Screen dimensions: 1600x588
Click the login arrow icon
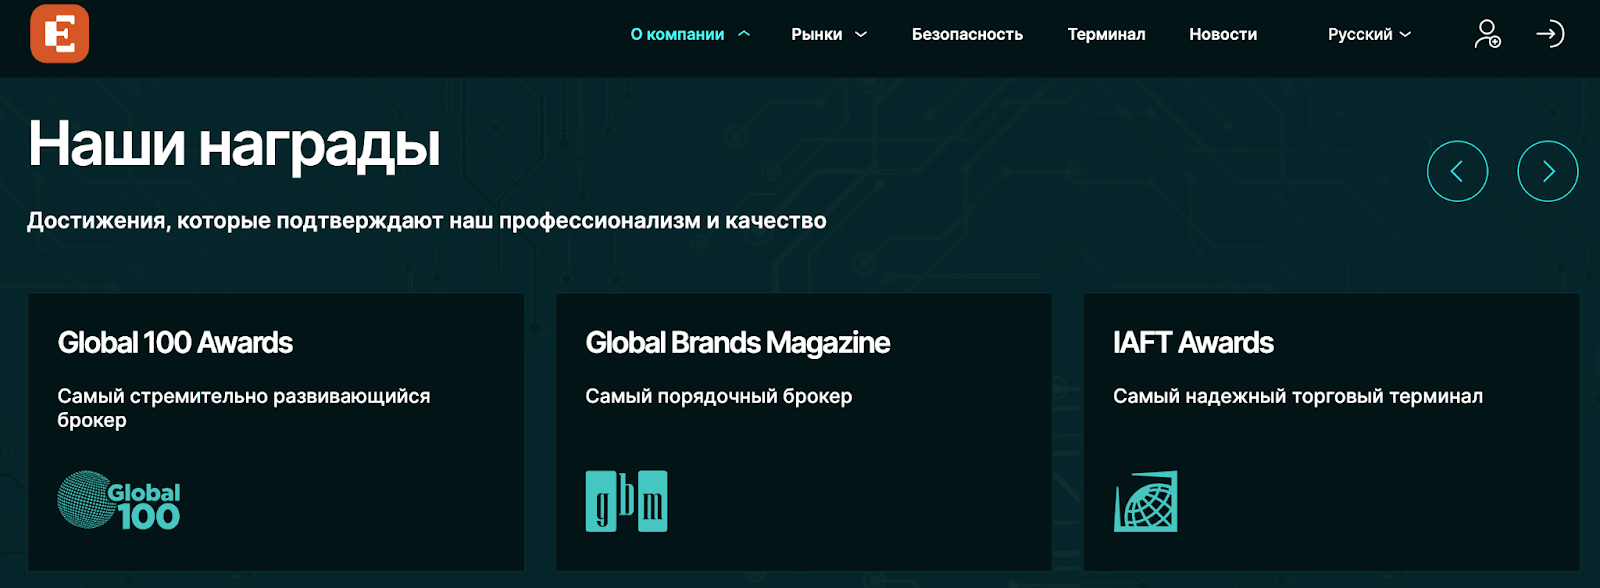[1550, 34]
